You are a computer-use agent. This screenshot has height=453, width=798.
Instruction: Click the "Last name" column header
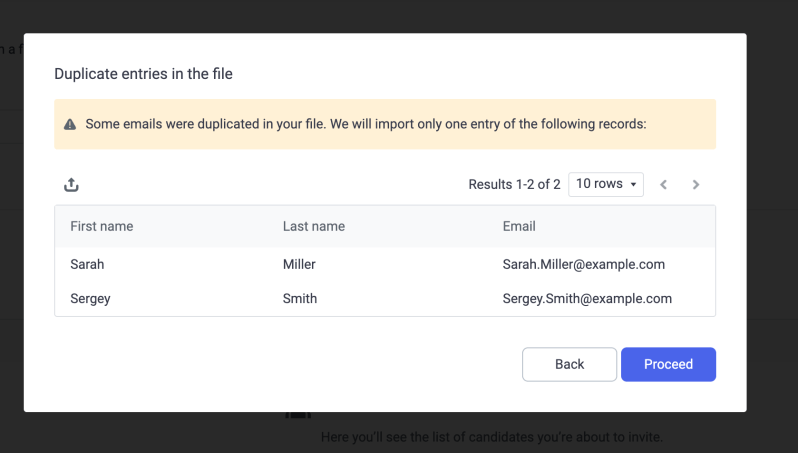click(314, 227)
